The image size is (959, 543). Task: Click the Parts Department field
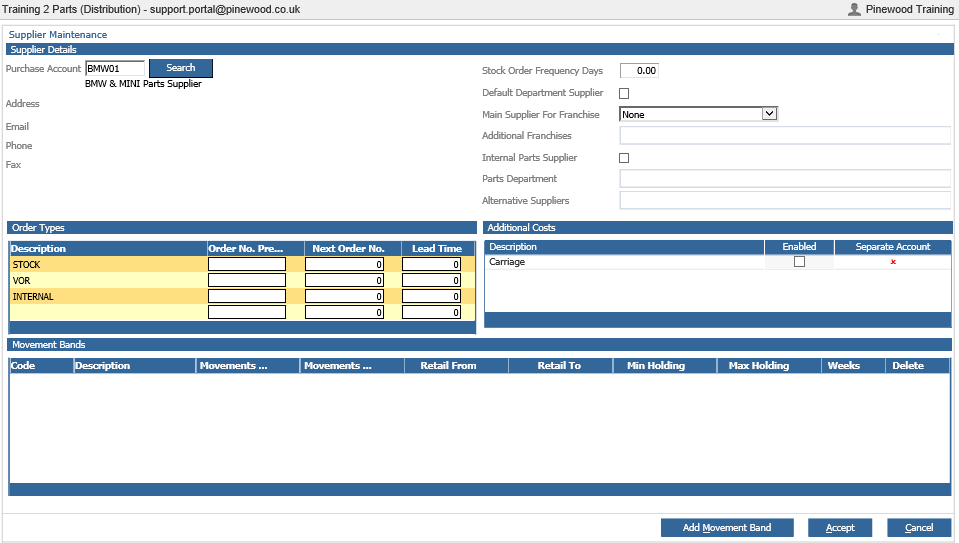pos(785,179)
